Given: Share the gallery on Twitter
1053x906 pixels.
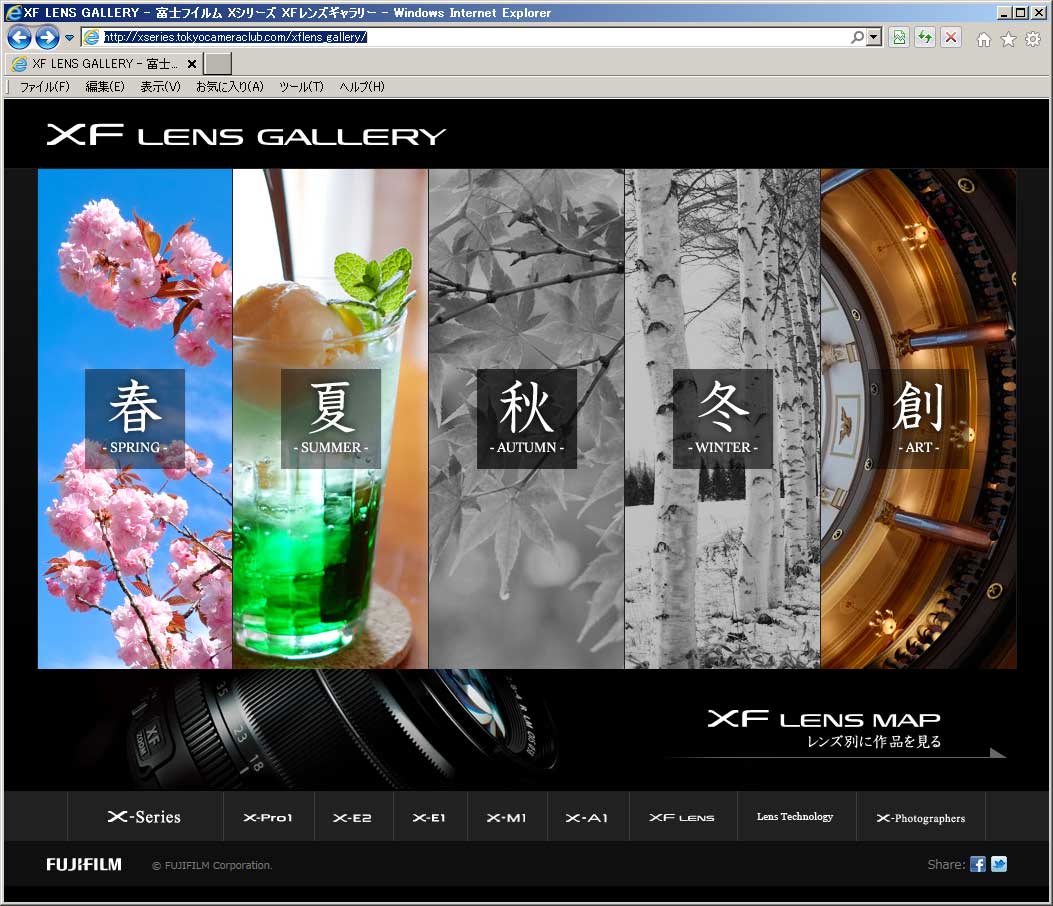Looking at the screenshot, I should tap(999, 864).
